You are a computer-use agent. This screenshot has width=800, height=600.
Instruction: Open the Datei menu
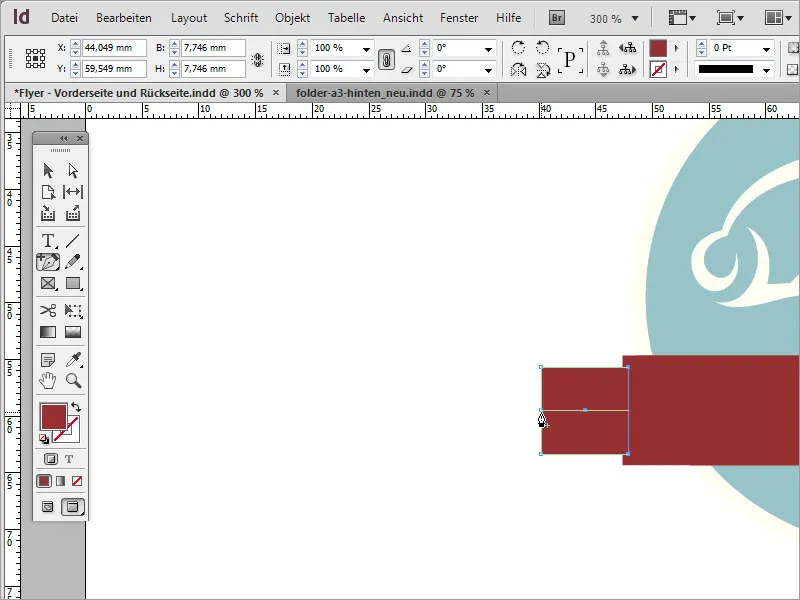point(64,18)
